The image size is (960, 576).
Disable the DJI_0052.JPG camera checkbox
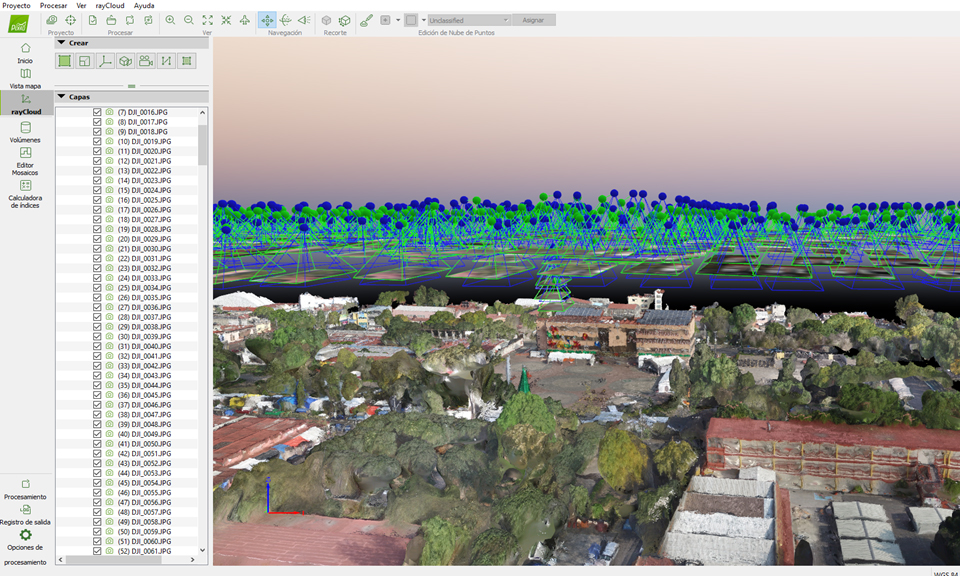click(97, 463)
